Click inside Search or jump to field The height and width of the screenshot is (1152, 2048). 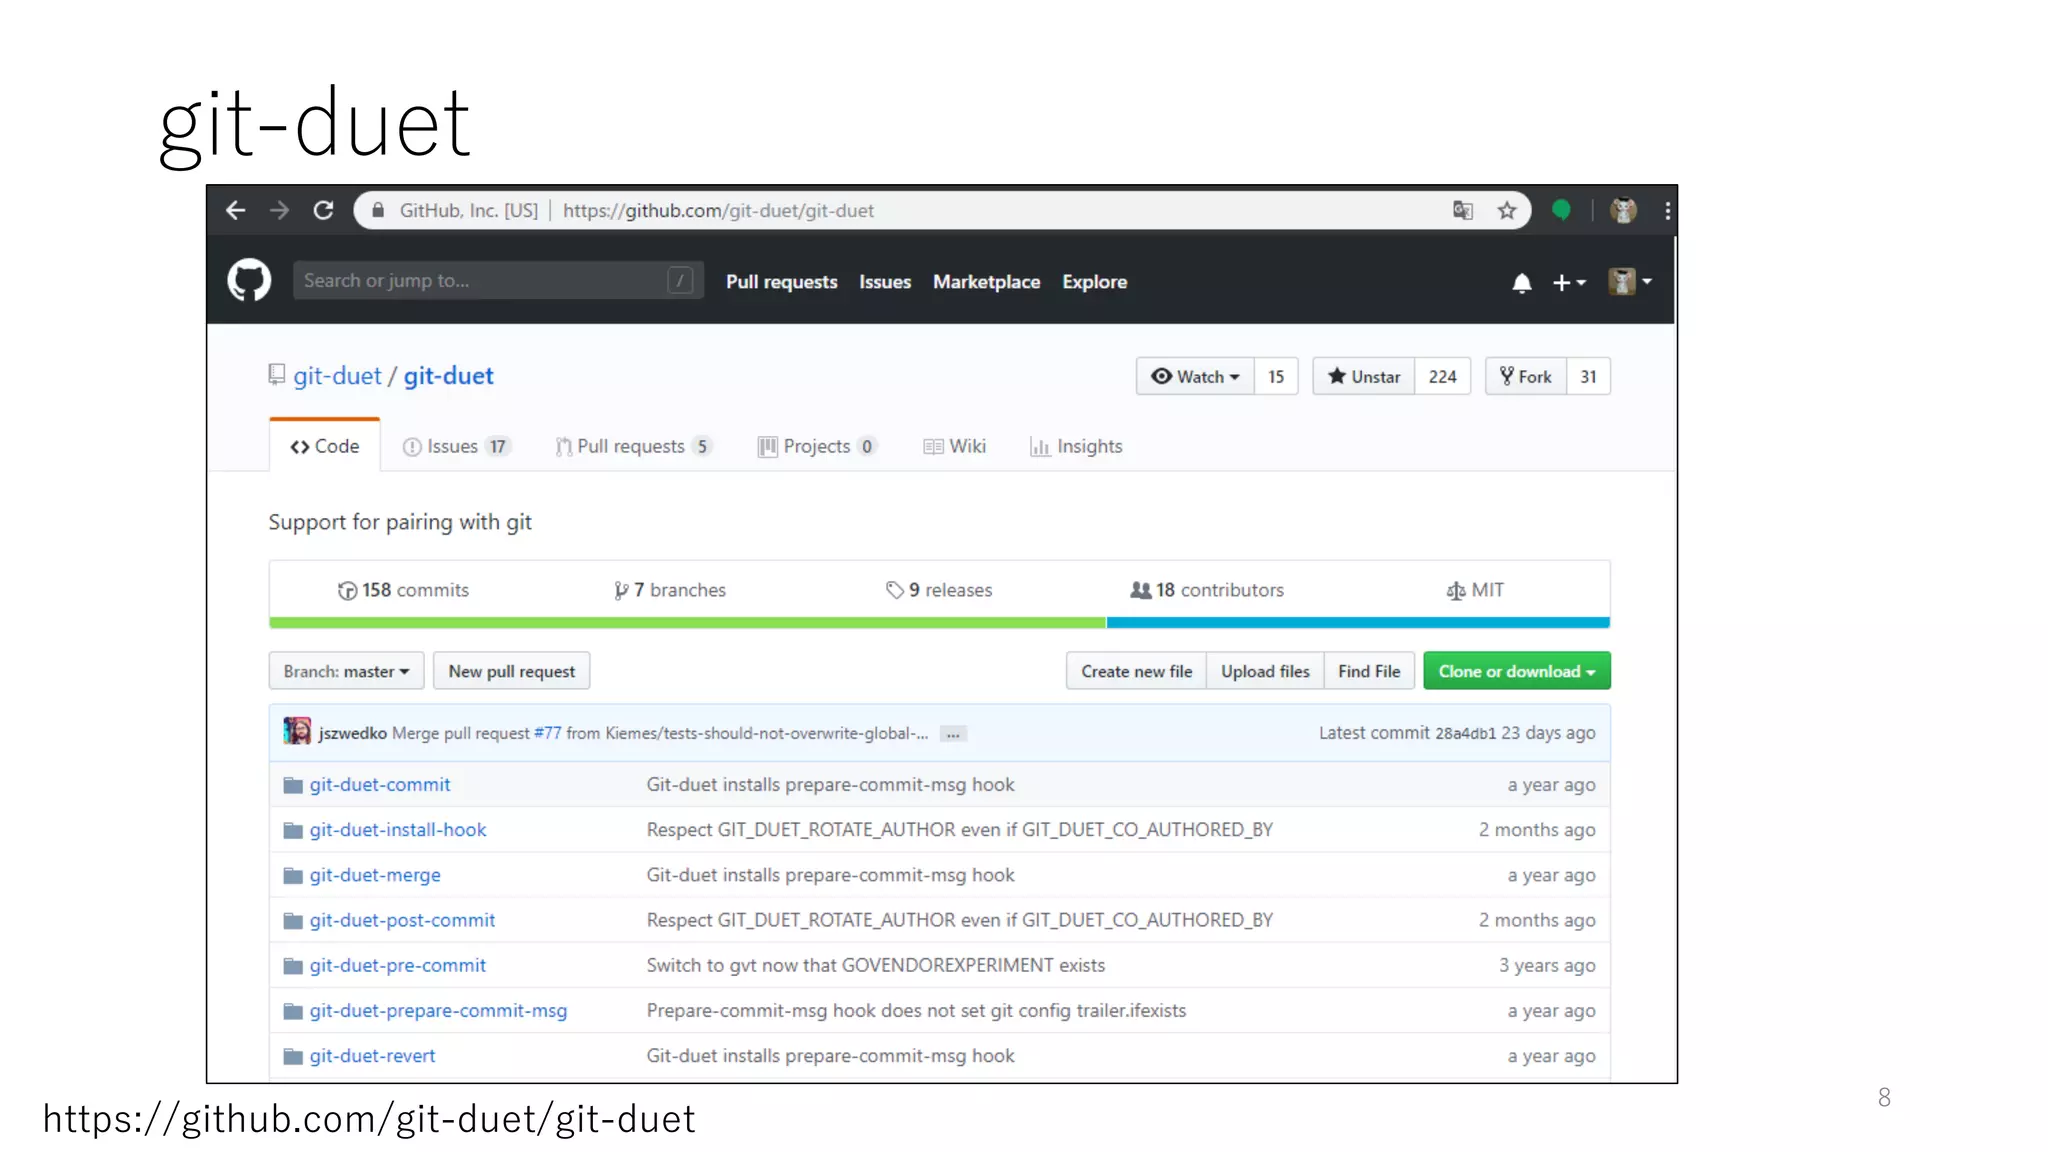[x=498, y=281]
